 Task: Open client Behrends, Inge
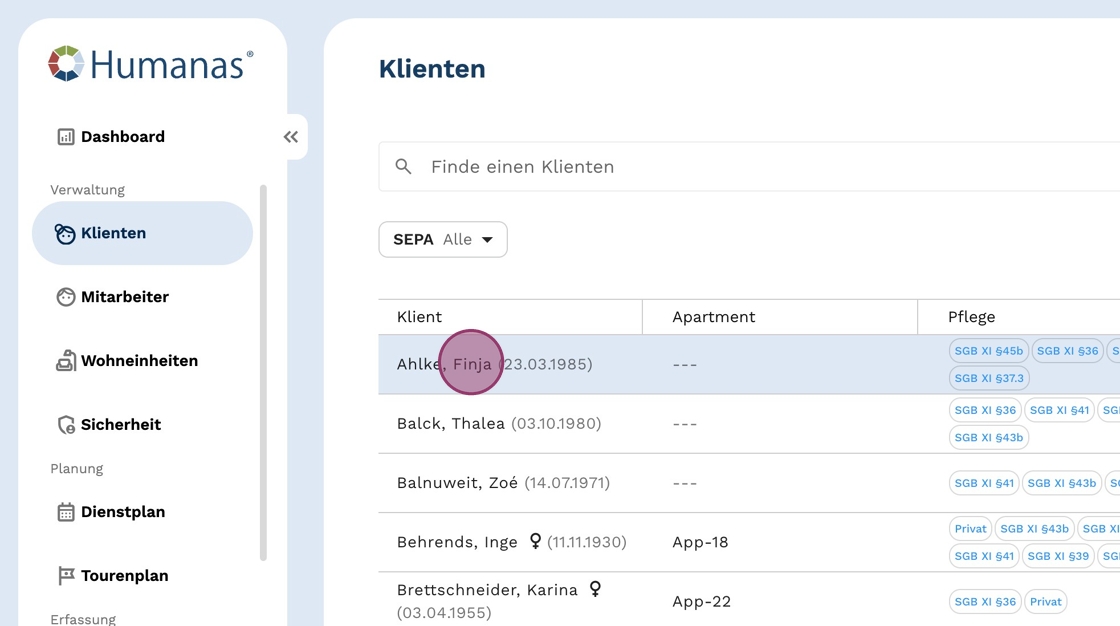(457, 542)
